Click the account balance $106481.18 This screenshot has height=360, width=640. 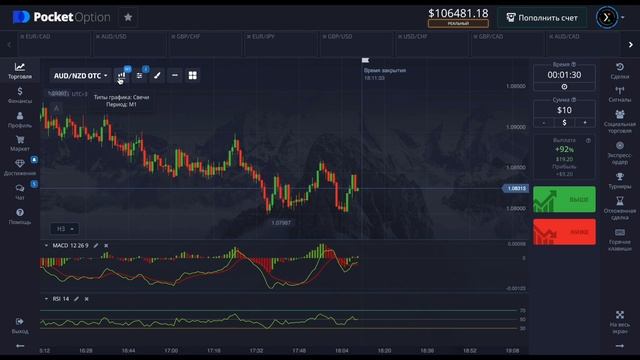(458, 13)
